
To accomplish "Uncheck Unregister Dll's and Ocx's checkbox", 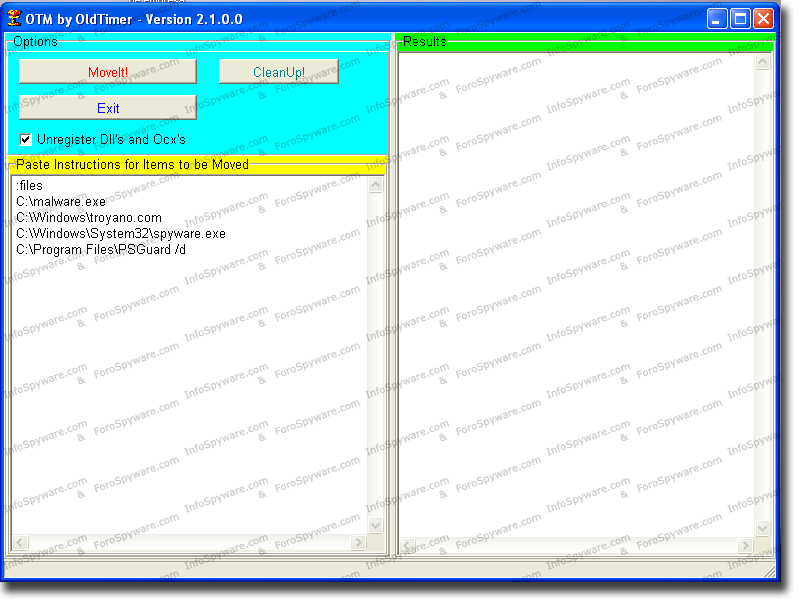I will tap(26, 139).
